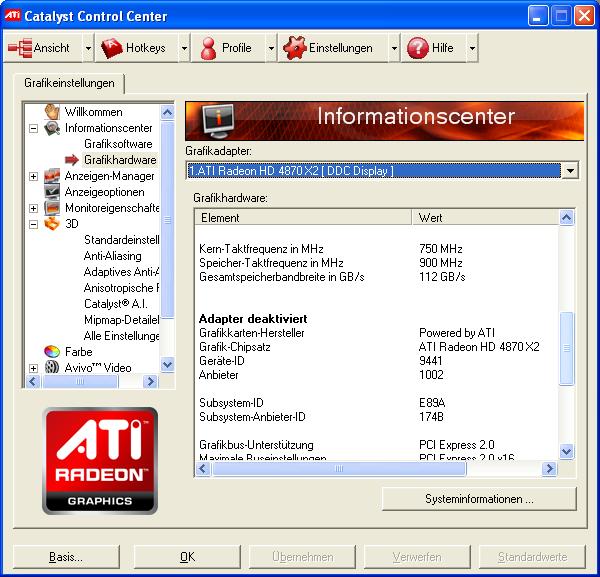This screenshot has width=600, height=577.
Task: Click the Grafikbus-Unterstützung row
Action: tap(377, 445)
